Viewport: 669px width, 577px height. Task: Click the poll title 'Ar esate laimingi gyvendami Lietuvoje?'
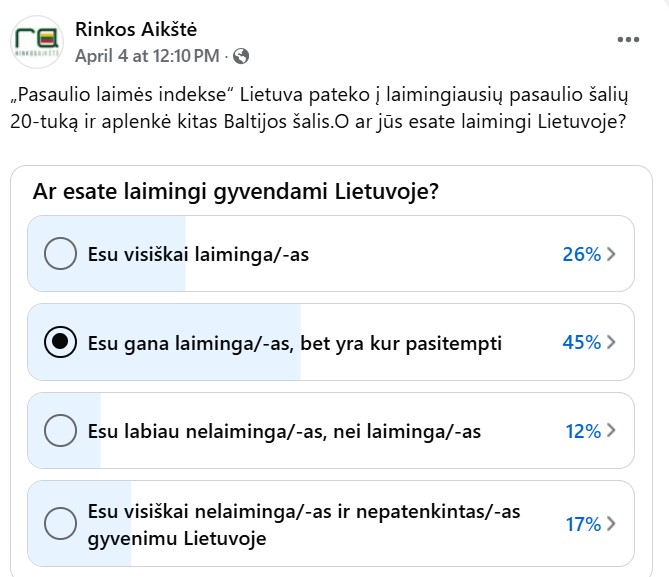coord(236,191)
